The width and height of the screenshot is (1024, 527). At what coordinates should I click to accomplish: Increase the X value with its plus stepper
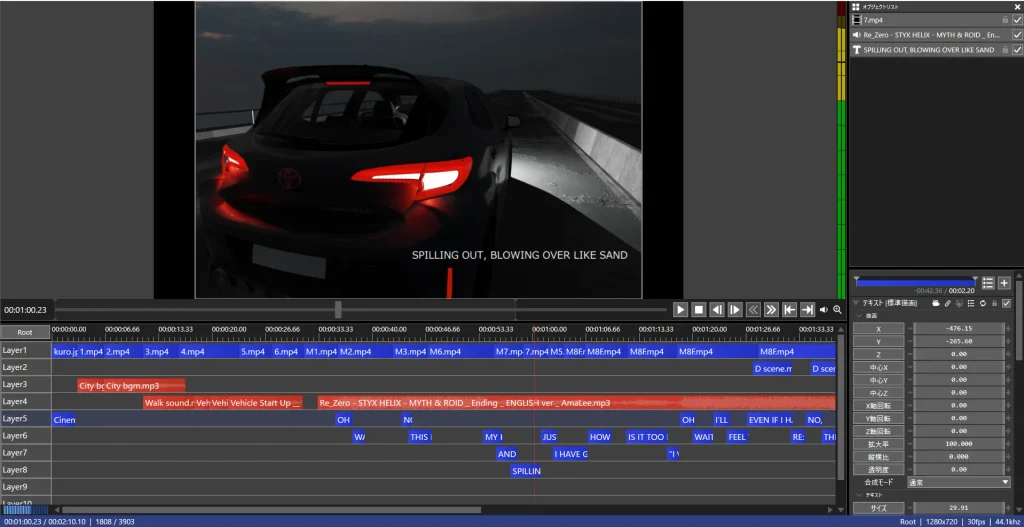click(1008, 328)
